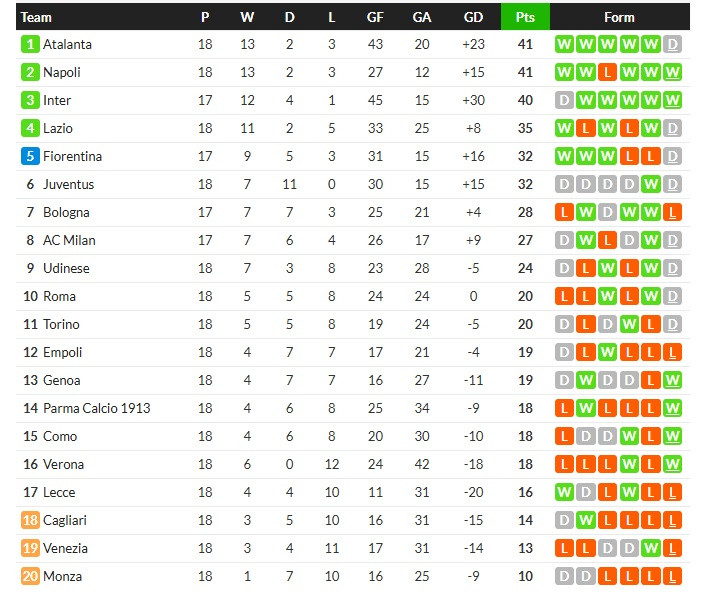The width and height of the screenshot is (705, 596).
Task: Click the Form column header
Action: click(x=619, y=17)
